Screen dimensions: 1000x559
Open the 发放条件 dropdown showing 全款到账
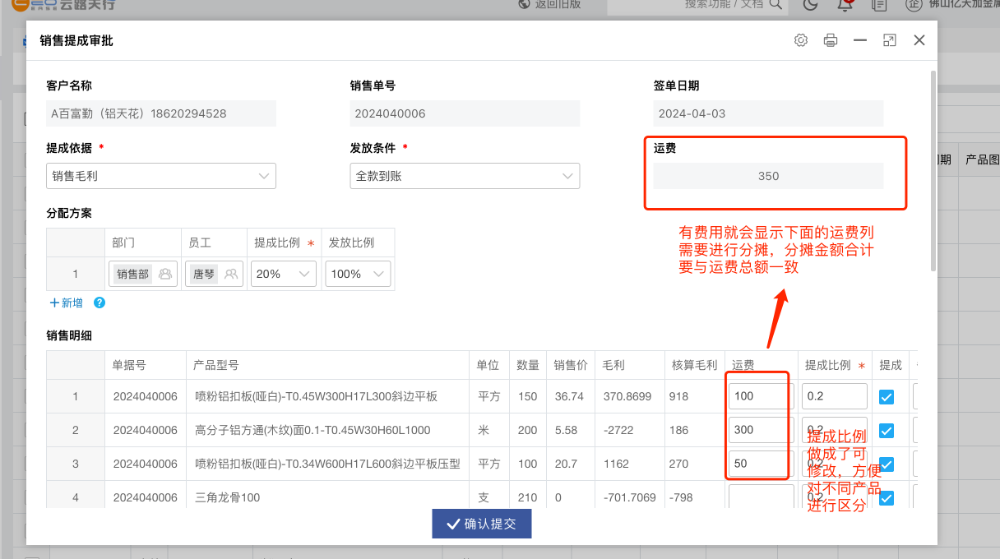[464, 176]
